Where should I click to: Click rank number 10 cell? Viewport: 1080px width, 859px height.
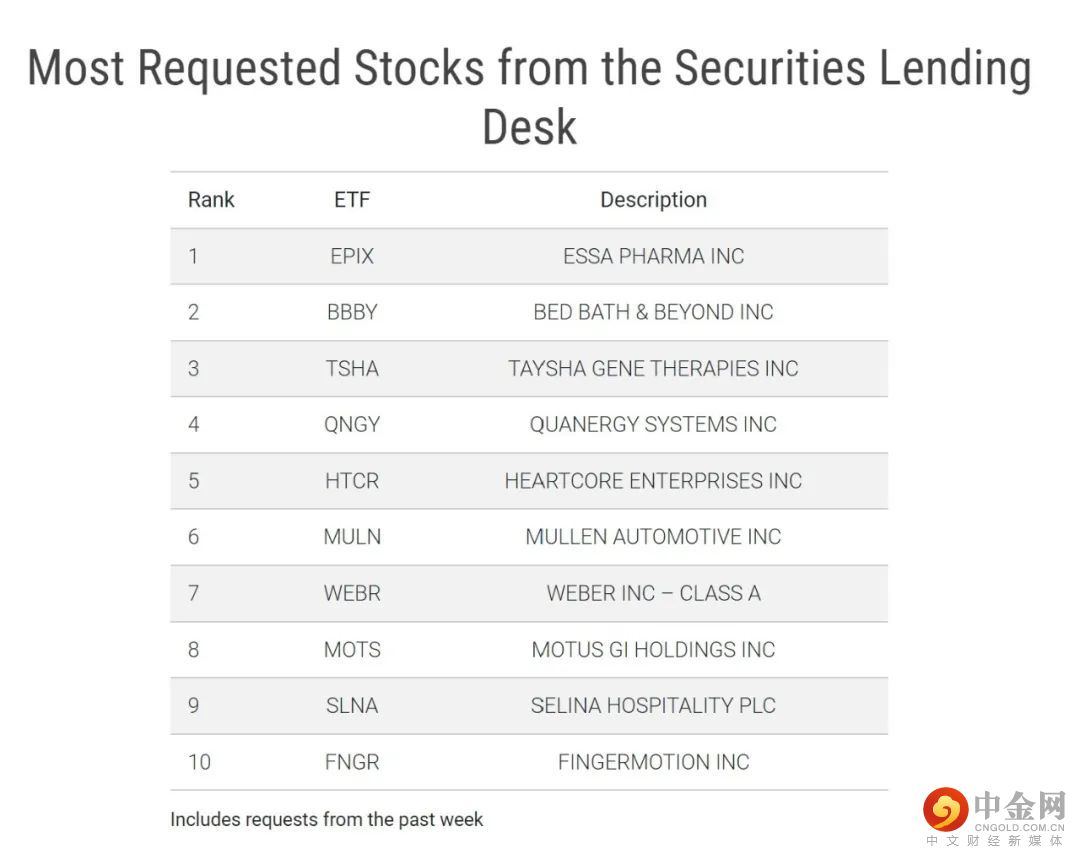[199, 762]
